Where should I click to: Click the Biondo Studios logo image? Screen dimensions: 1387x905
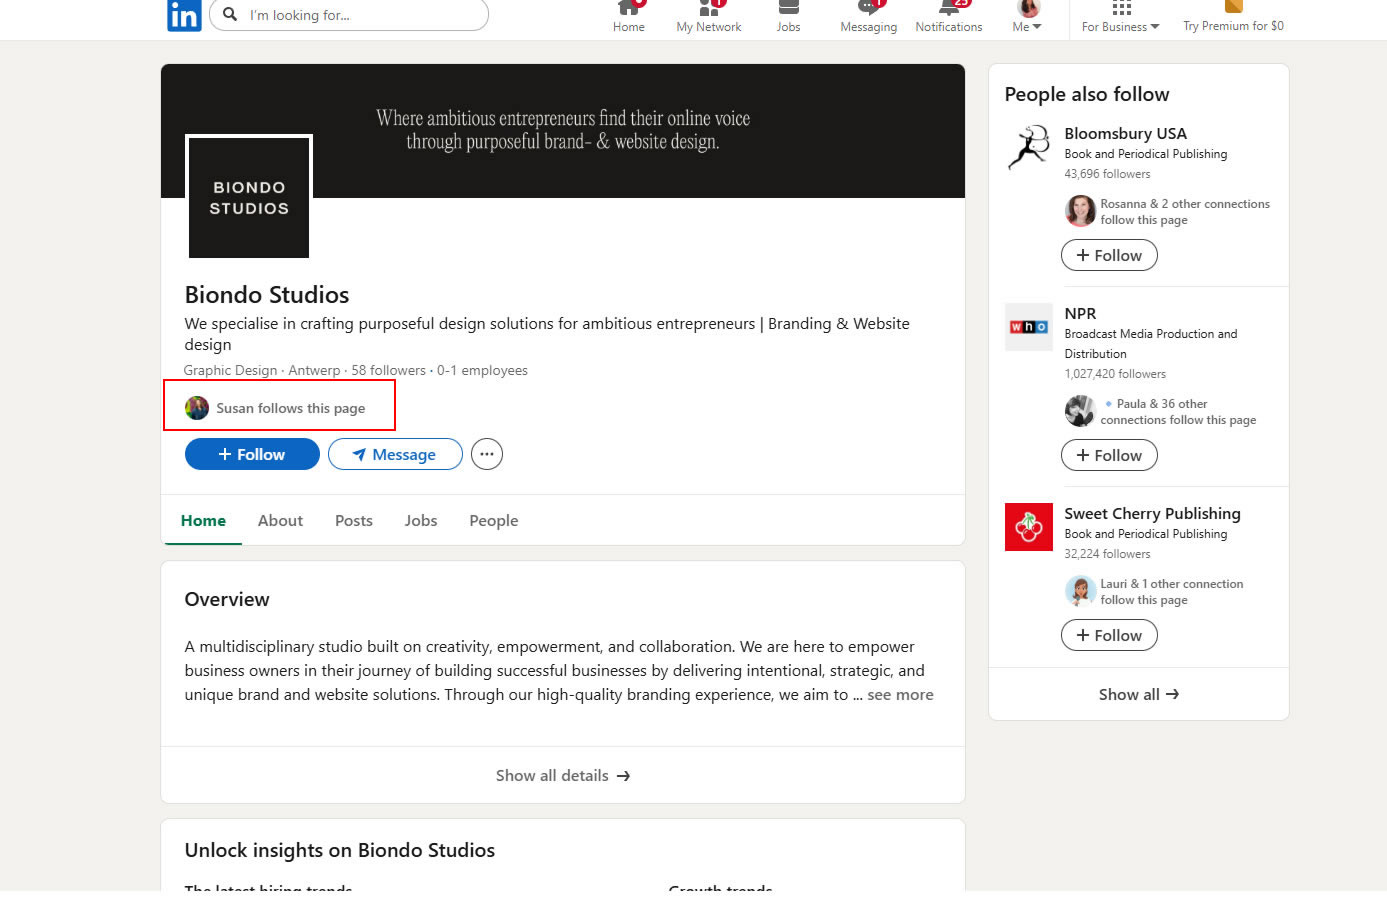tap(249, 197)
